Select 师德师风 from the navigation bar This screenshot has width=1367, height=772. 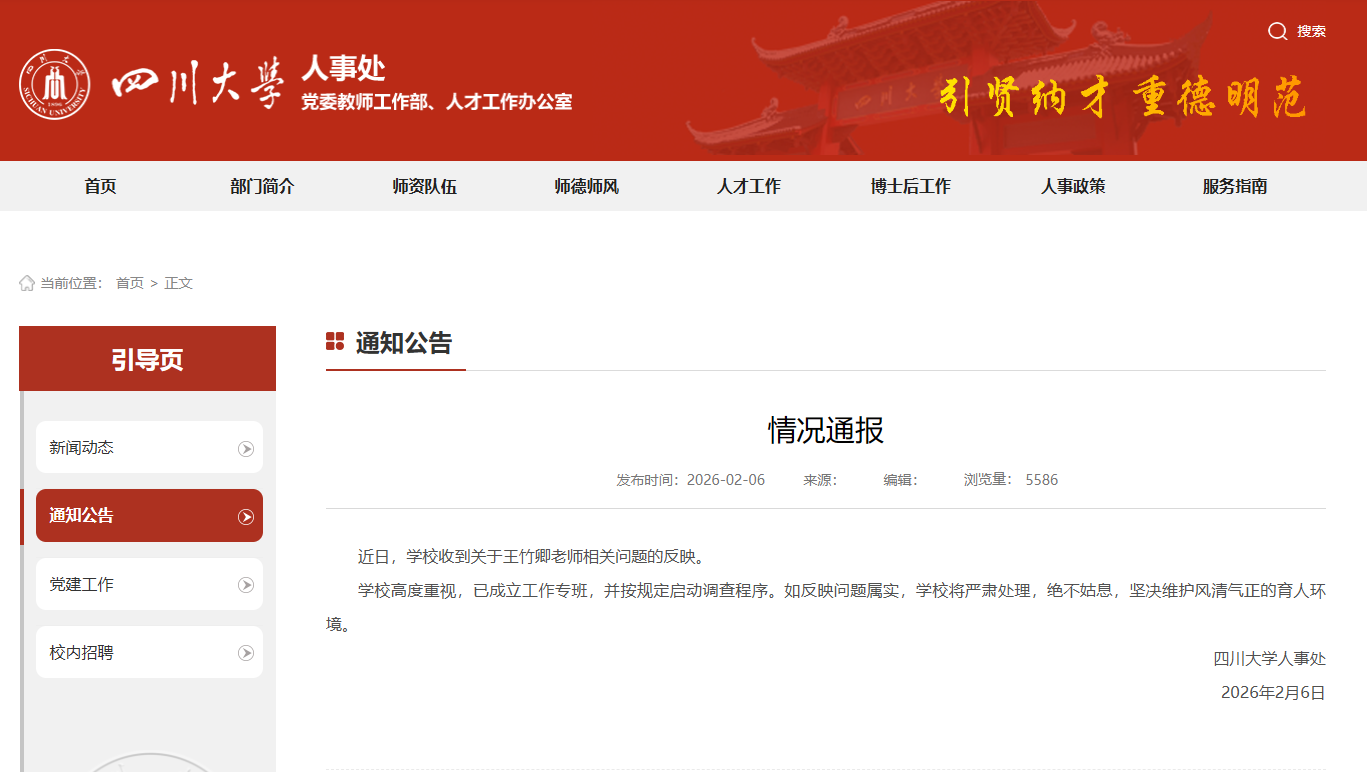tap(587, 186)
